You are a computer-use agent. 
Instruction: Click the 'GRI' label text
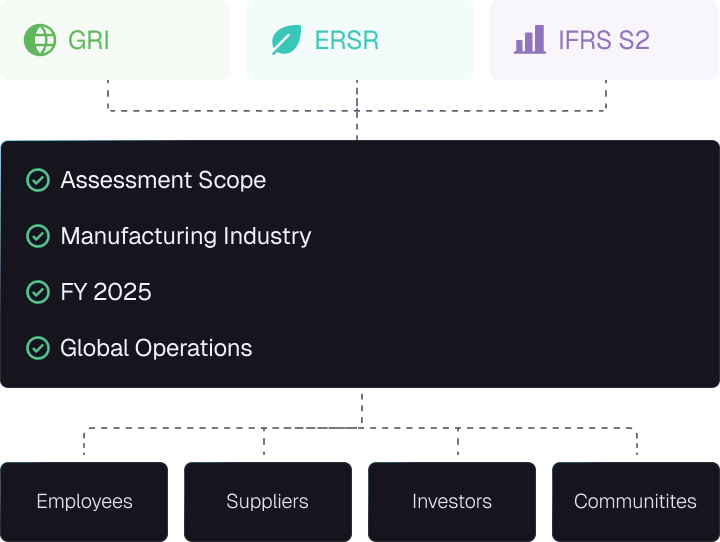point(89,40)
